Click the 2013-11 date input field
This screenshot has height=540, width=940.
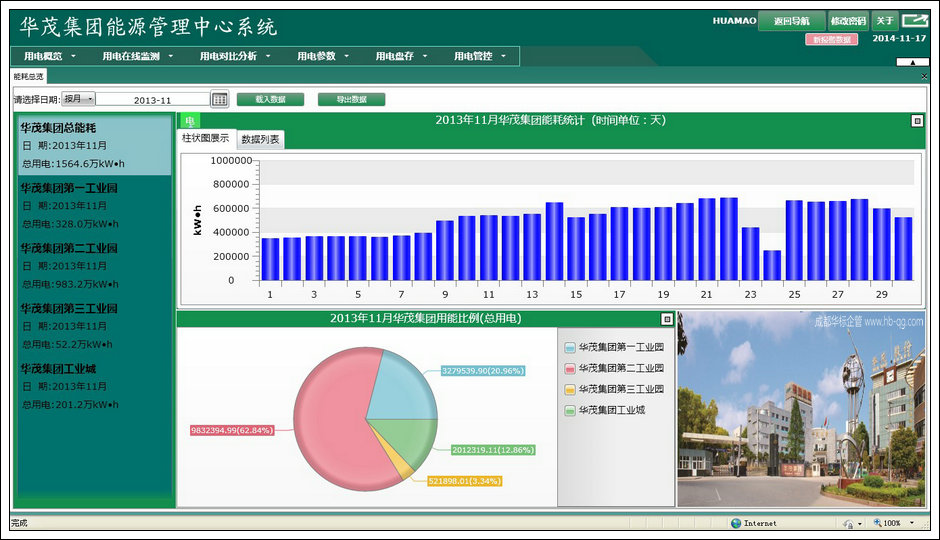(x=152, y=100)
